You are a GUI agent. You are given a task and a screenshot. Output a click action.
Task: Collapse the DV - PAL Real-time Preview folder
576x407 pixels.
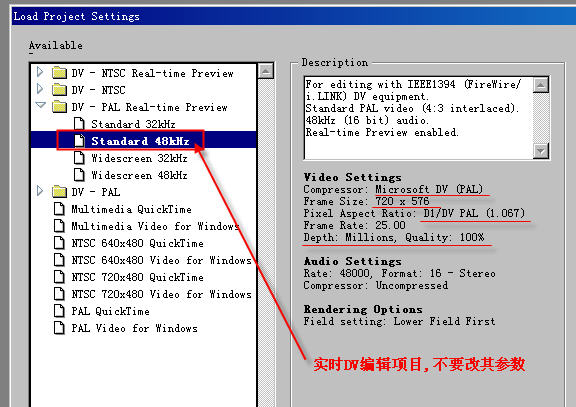[40, 105]
